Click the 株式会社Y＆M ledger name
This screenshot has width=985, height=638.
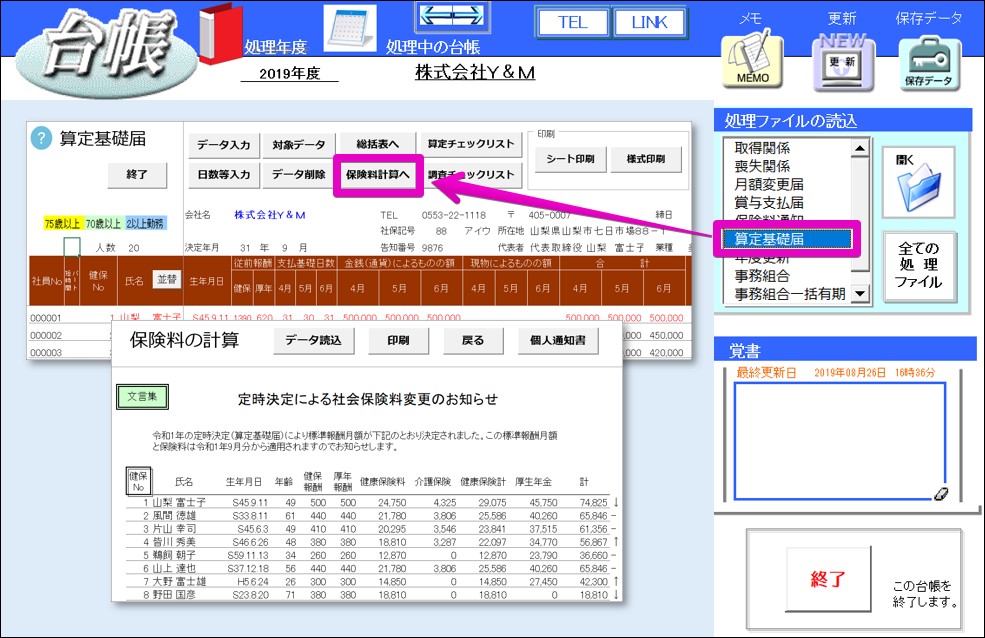tap(476, 73)
